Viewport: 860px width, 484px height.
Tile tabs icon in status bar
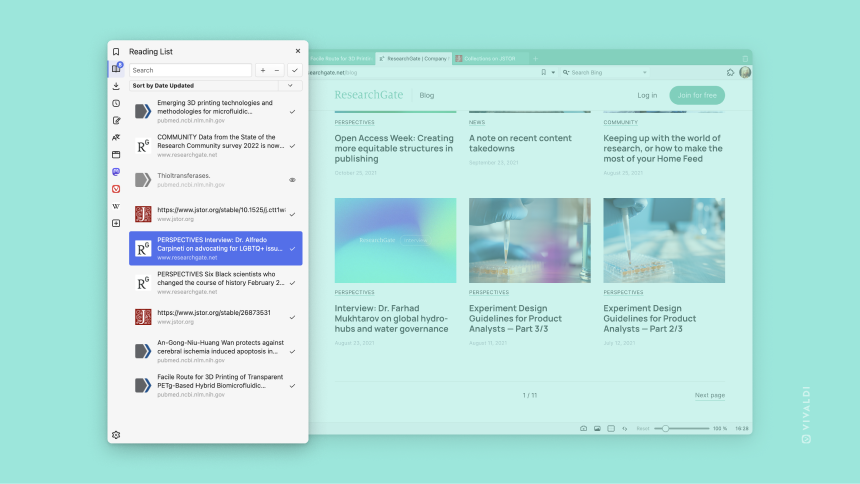611,429
